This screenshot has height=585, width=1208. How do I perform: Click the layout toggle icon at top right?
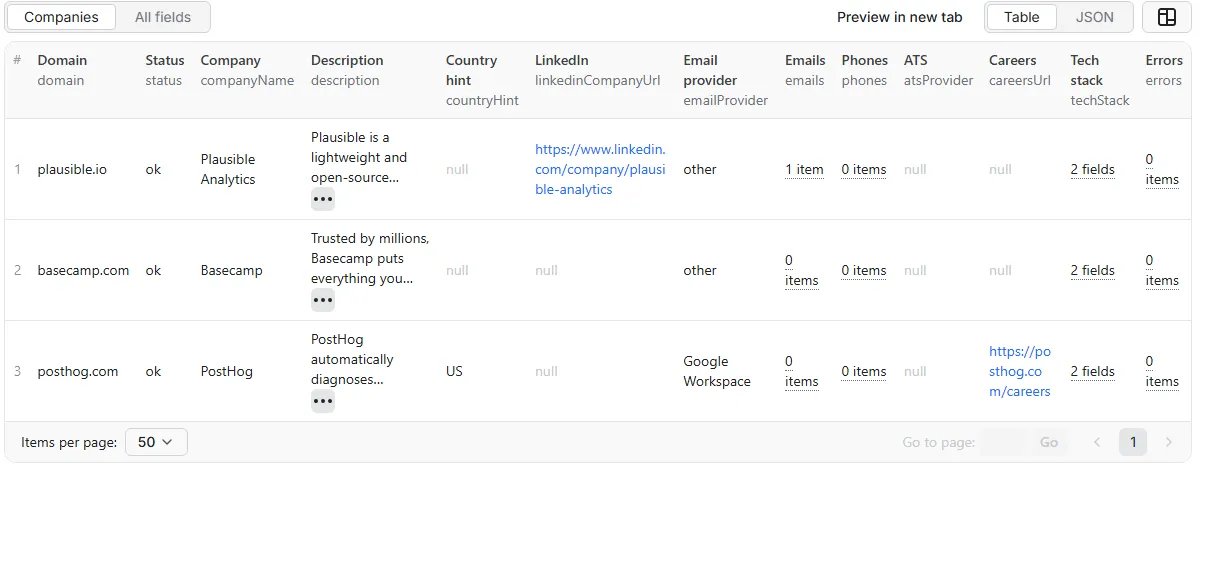(1166, 17)
